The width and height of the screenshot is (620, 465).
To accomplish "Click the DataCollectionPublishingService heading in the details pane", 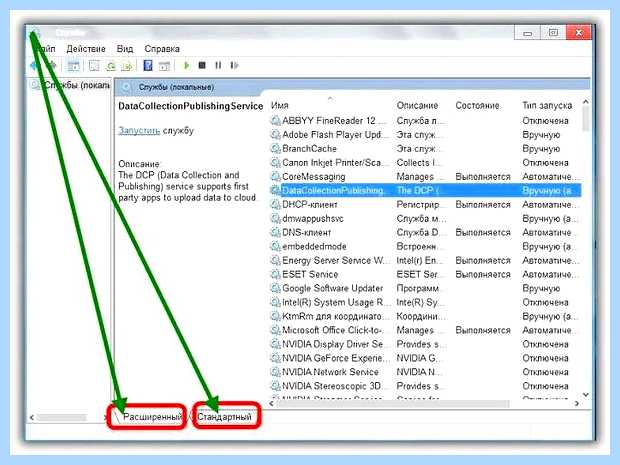I will click(x=191, y=106).
